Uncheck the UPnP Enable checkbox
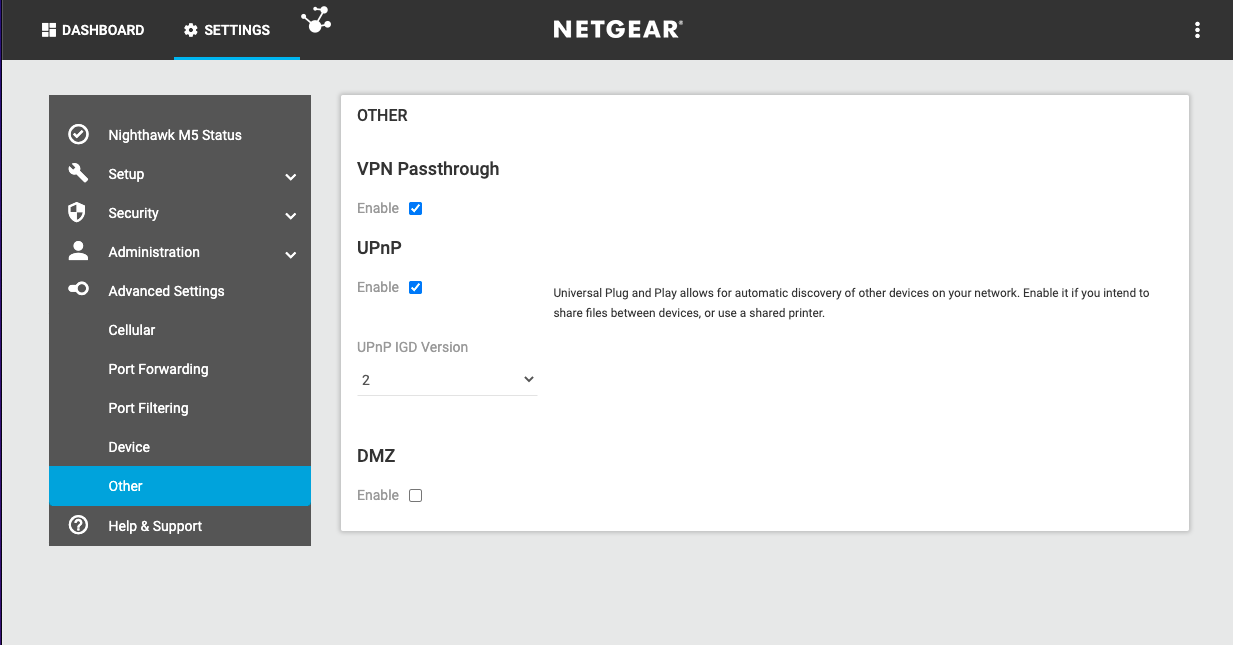 pyautogui.click(x=416, y=287)
